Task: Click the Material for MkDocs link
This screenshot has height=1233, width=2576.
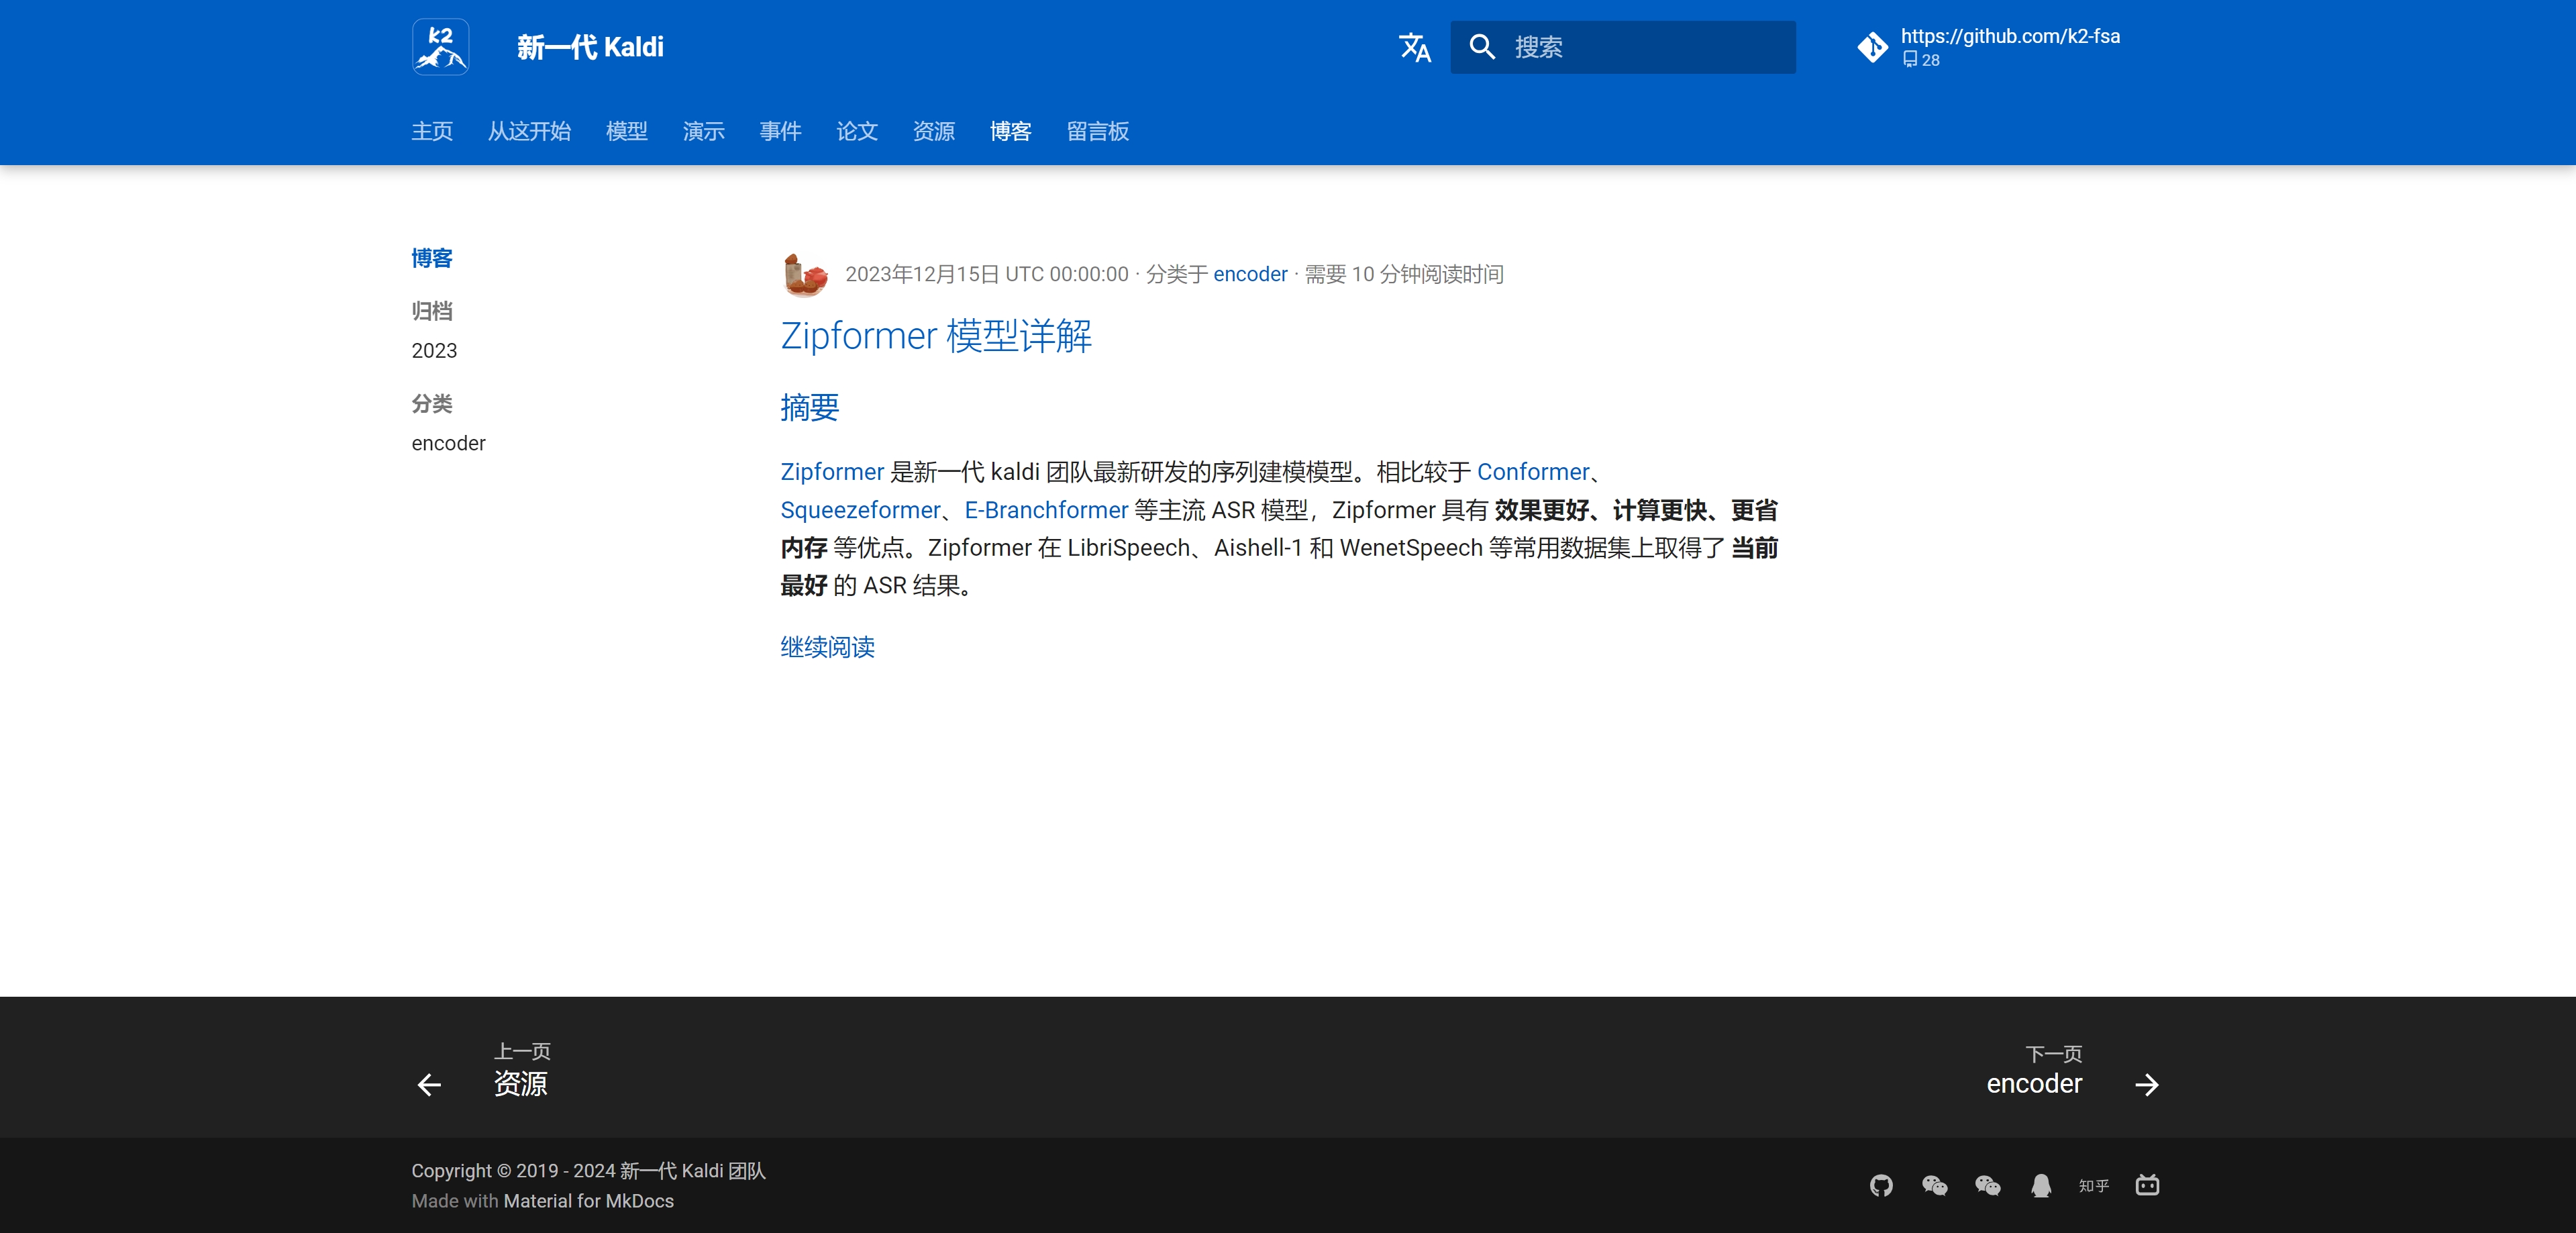Action: pos(588,1201)
